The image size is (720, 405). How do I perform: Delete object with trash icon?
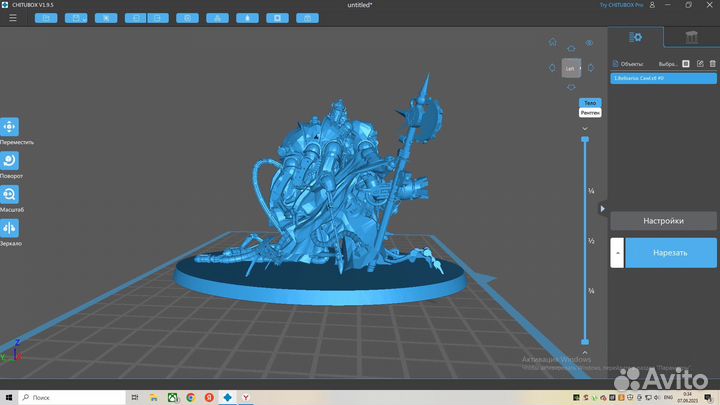713,64
